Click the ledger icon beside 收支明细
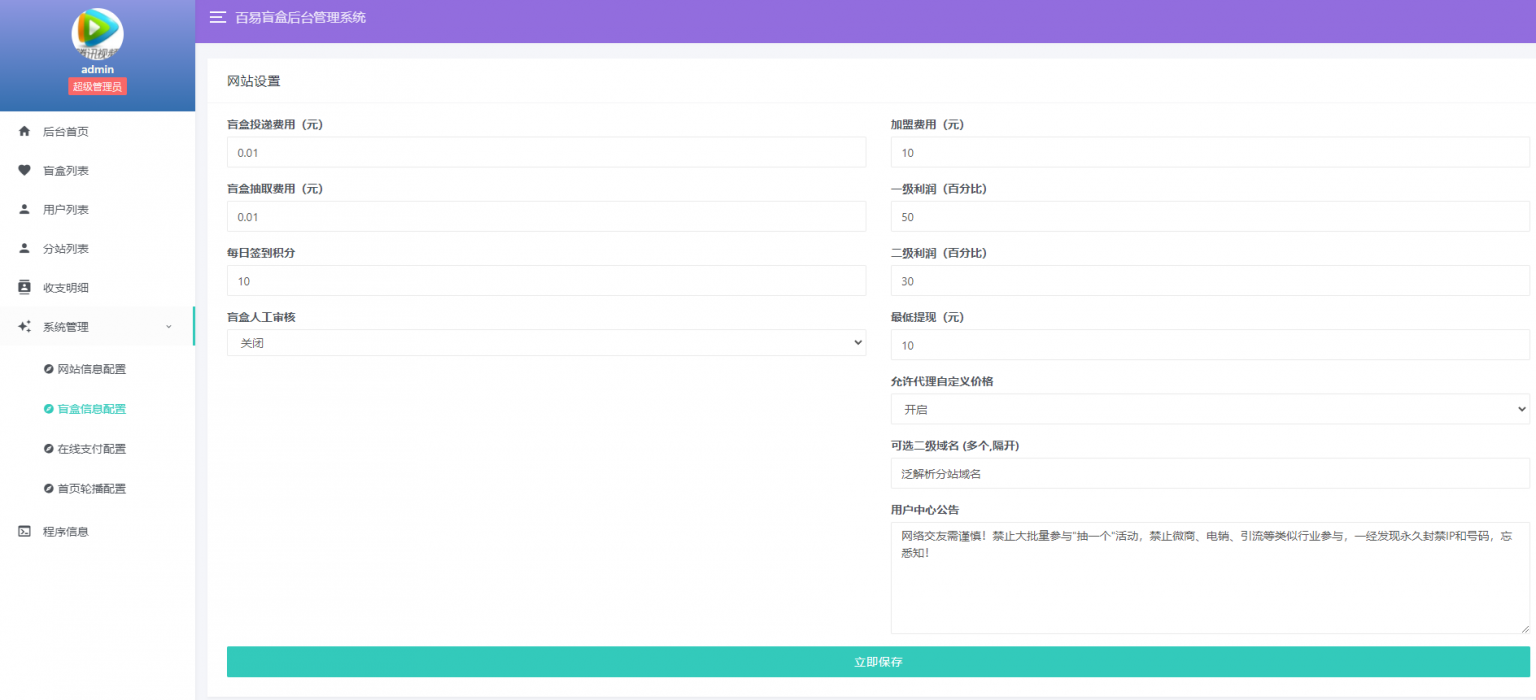 (24, 287)
